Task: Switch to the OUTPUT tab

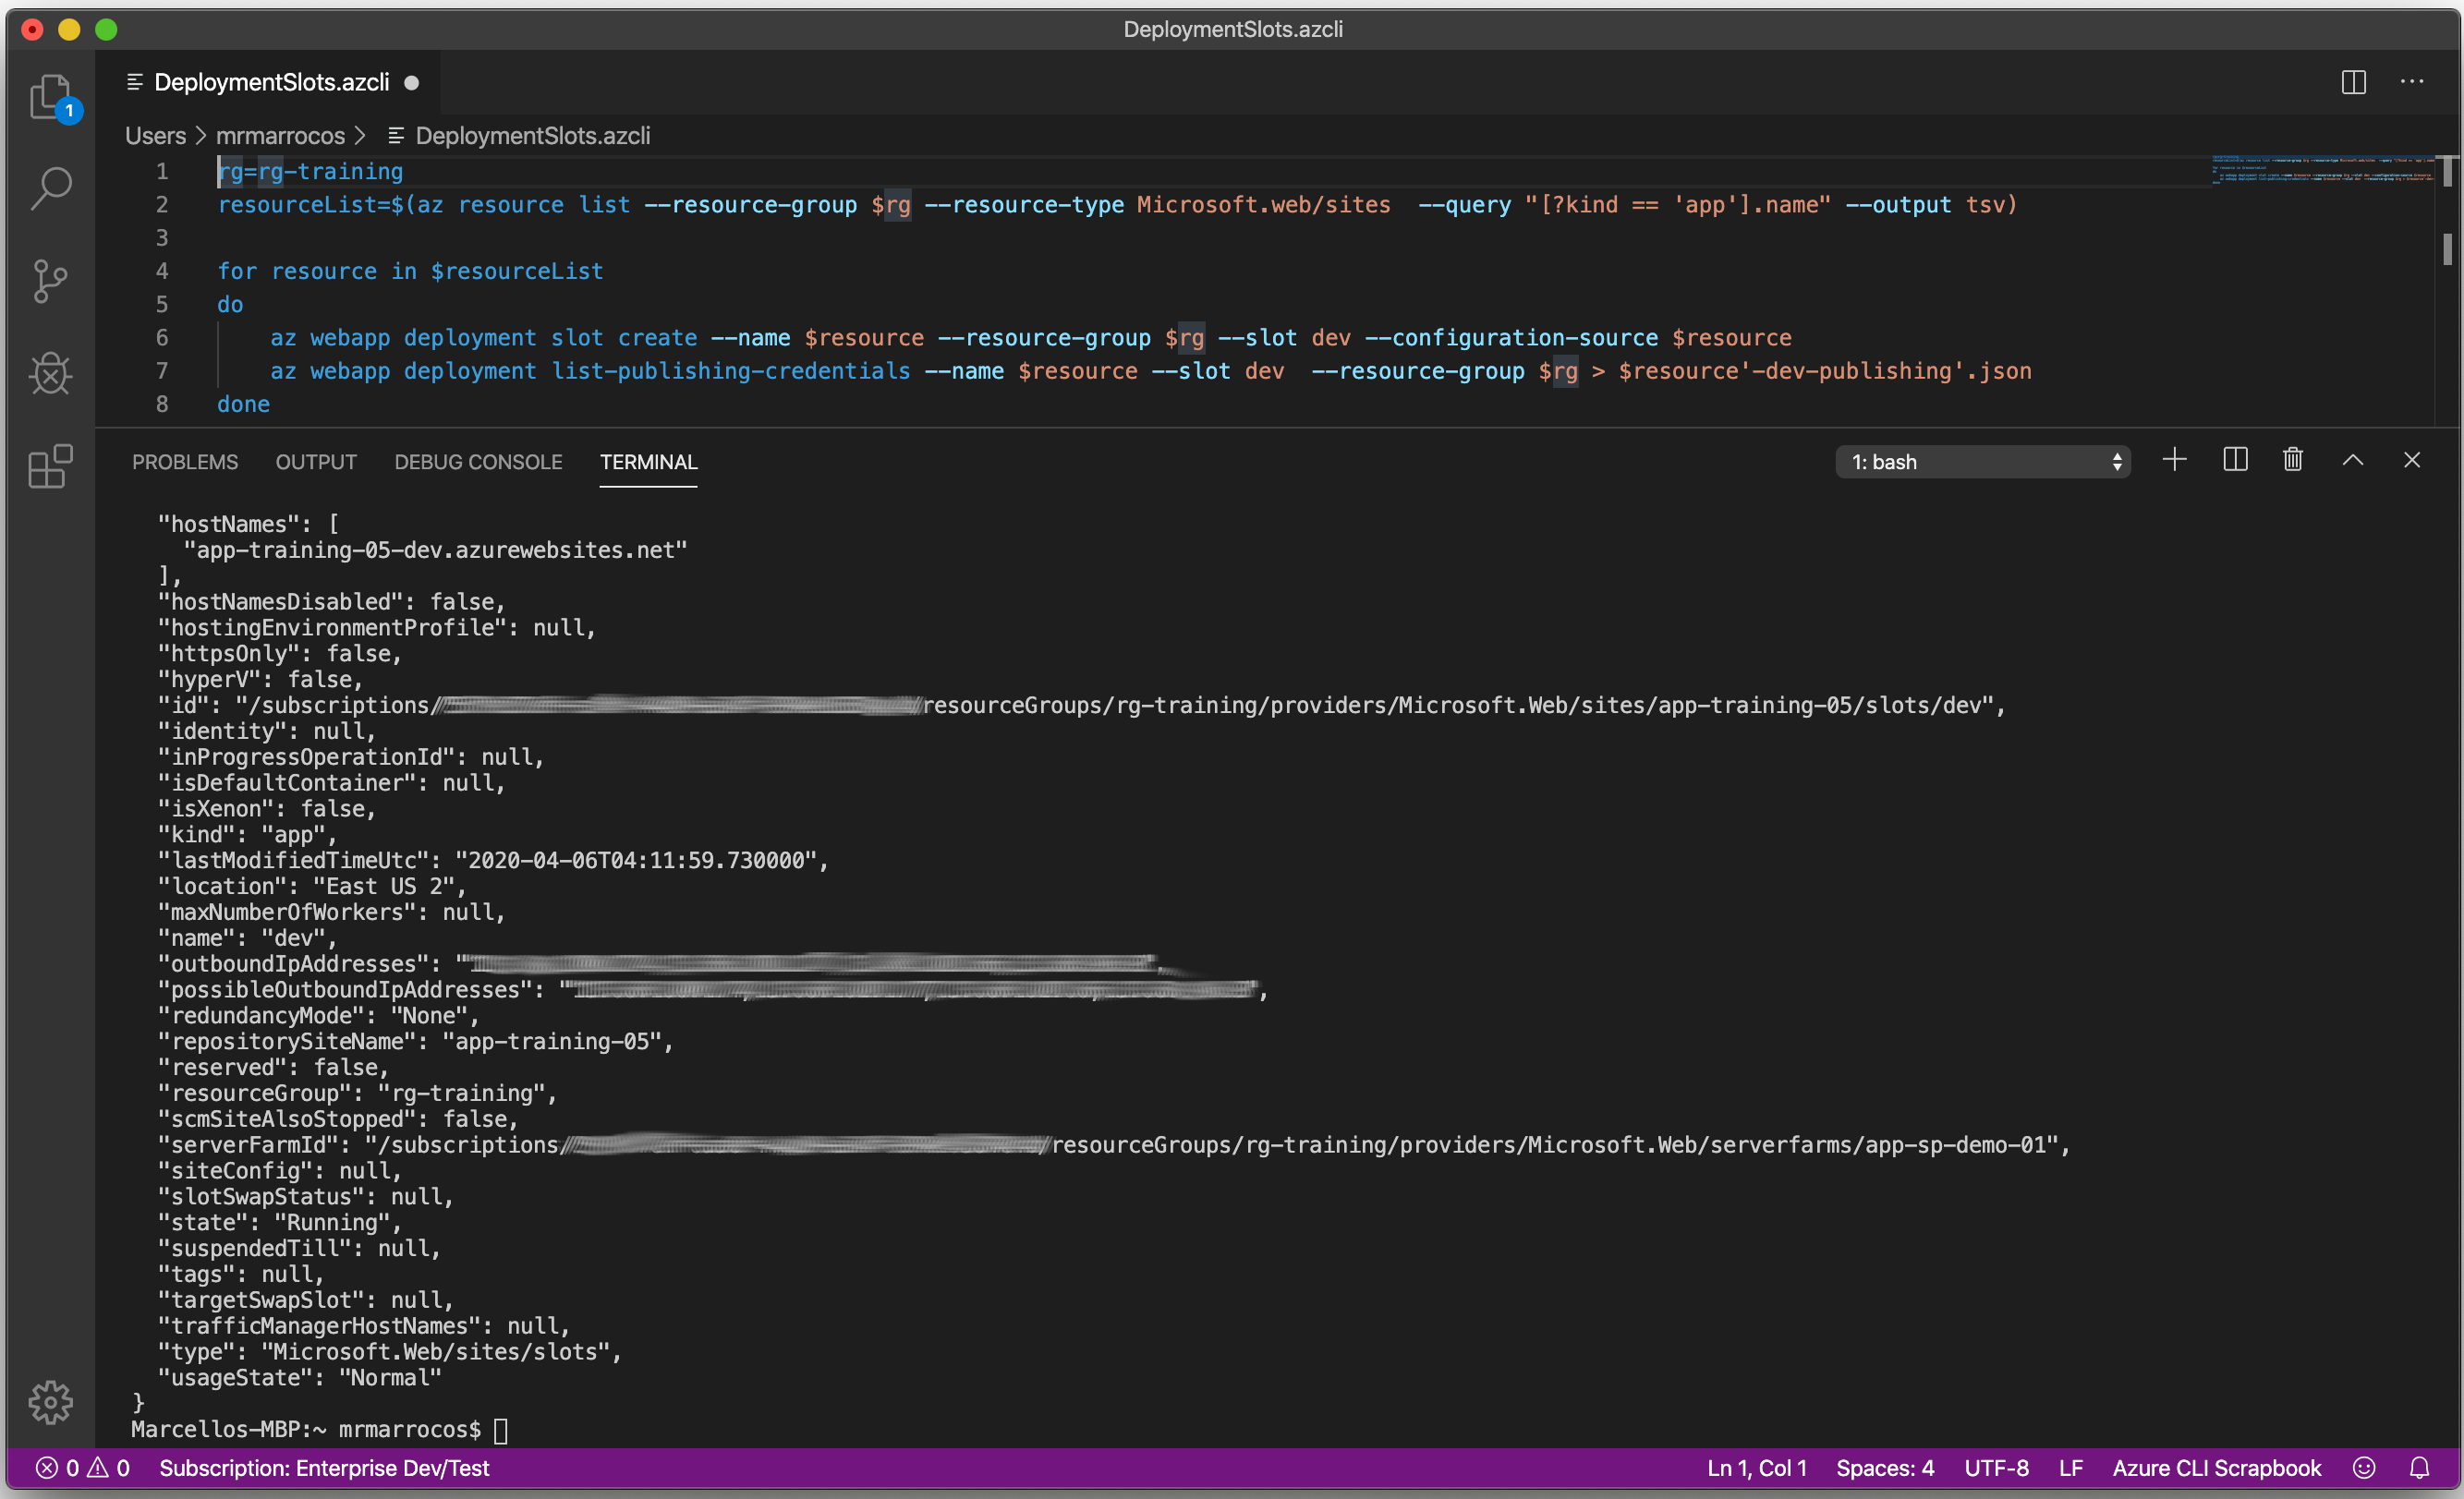Action: coord(316,461)
